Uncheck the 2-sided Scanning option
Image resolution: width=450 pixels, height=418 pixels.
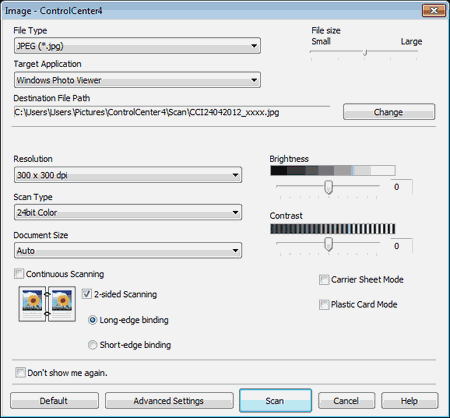(87, 294)
